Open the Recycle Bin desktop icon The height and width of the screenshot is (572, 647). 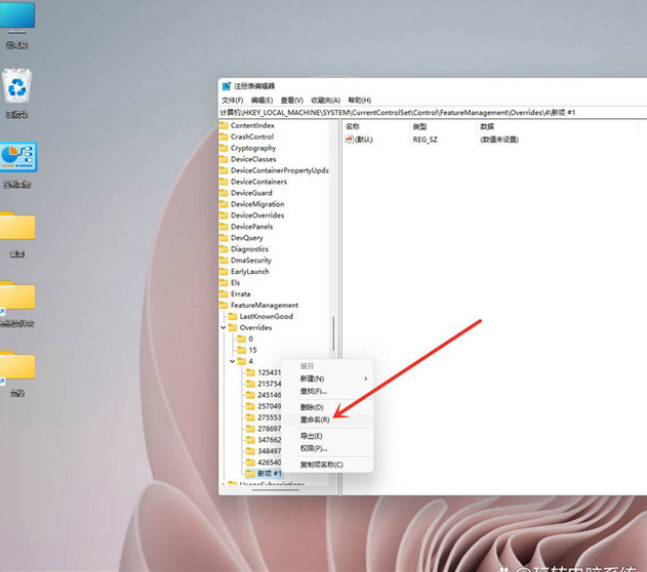[17, 88]
